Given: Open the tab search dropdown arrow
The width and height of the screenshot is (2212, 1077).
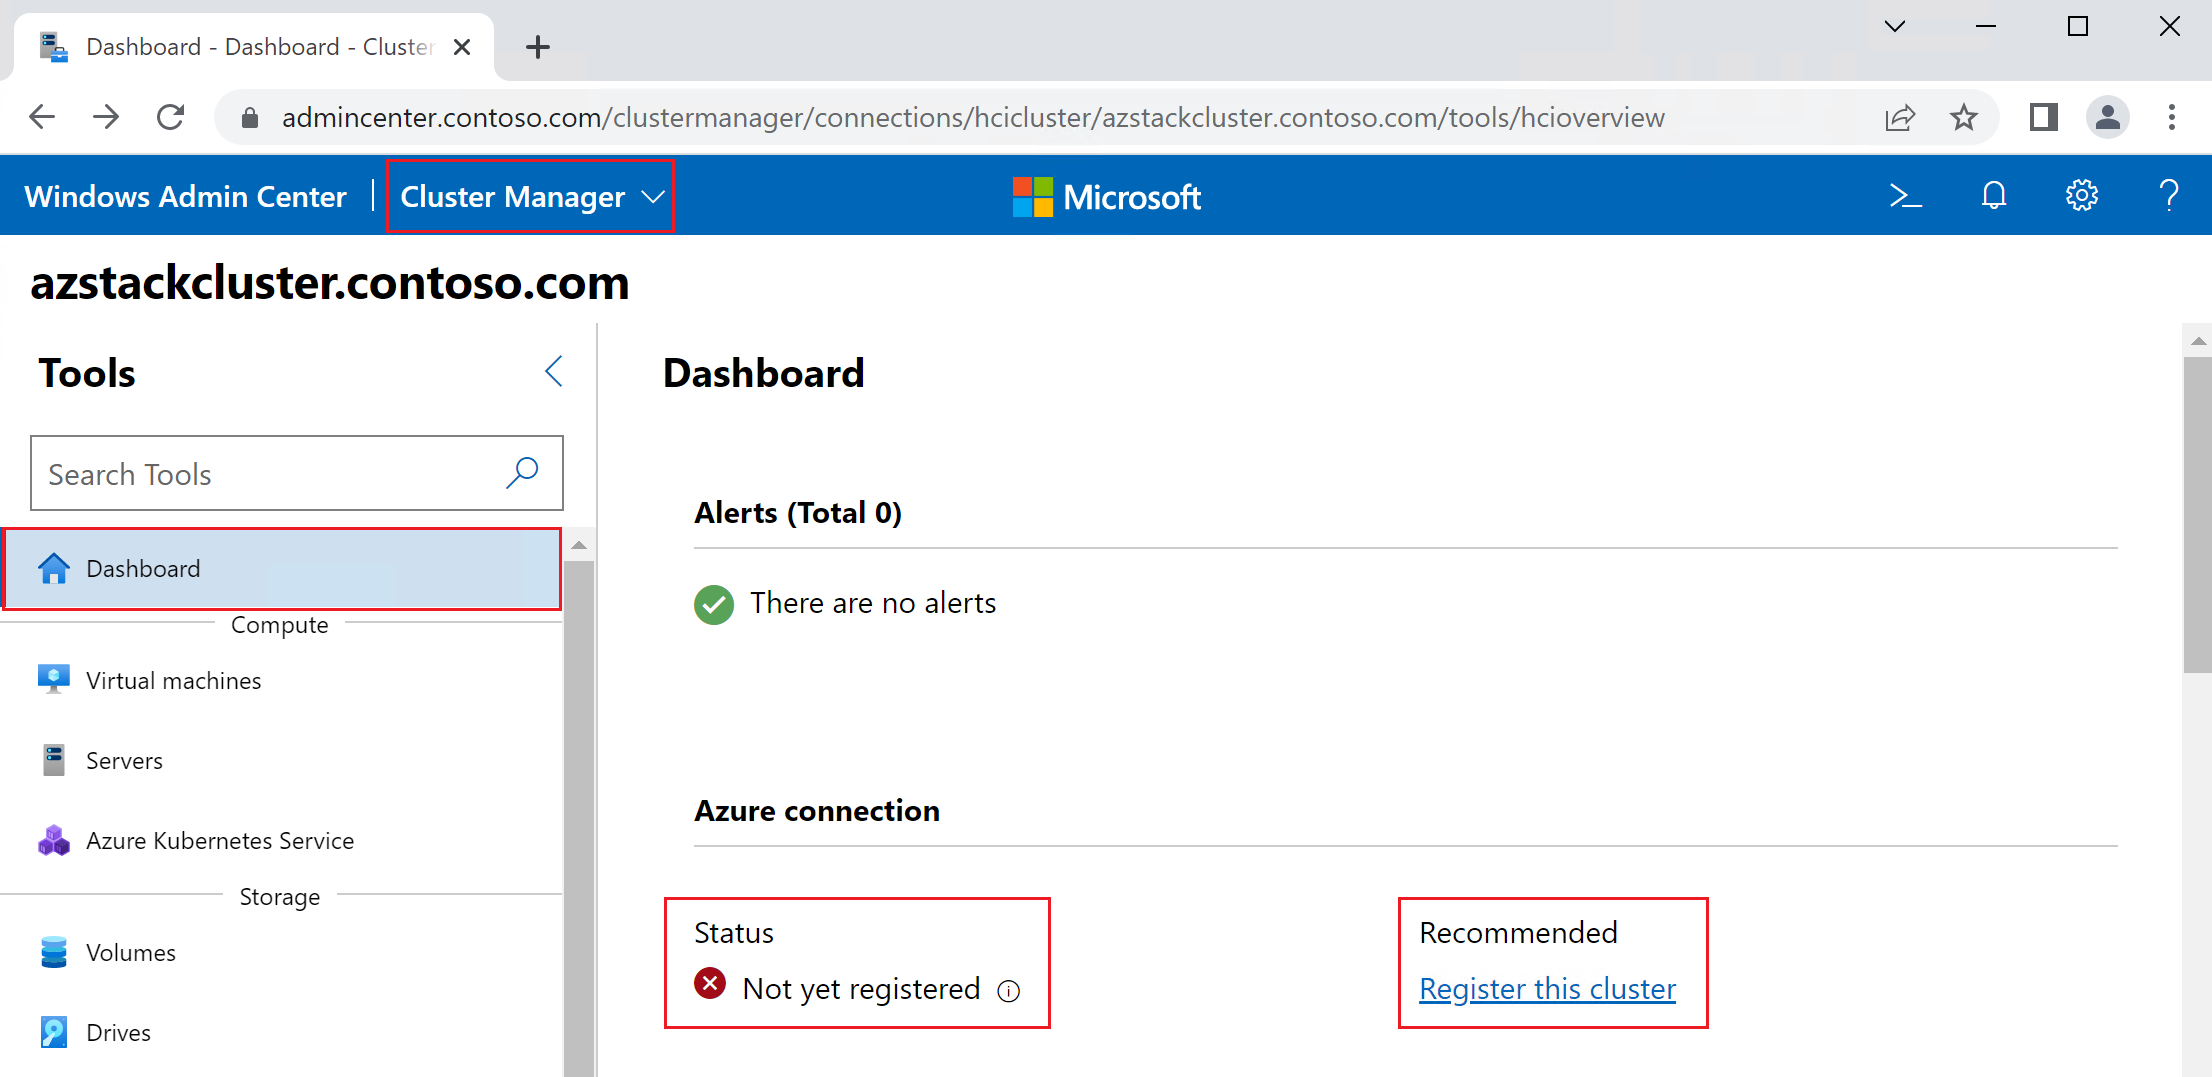Looking at the screenshot, I should [1895, 26].
